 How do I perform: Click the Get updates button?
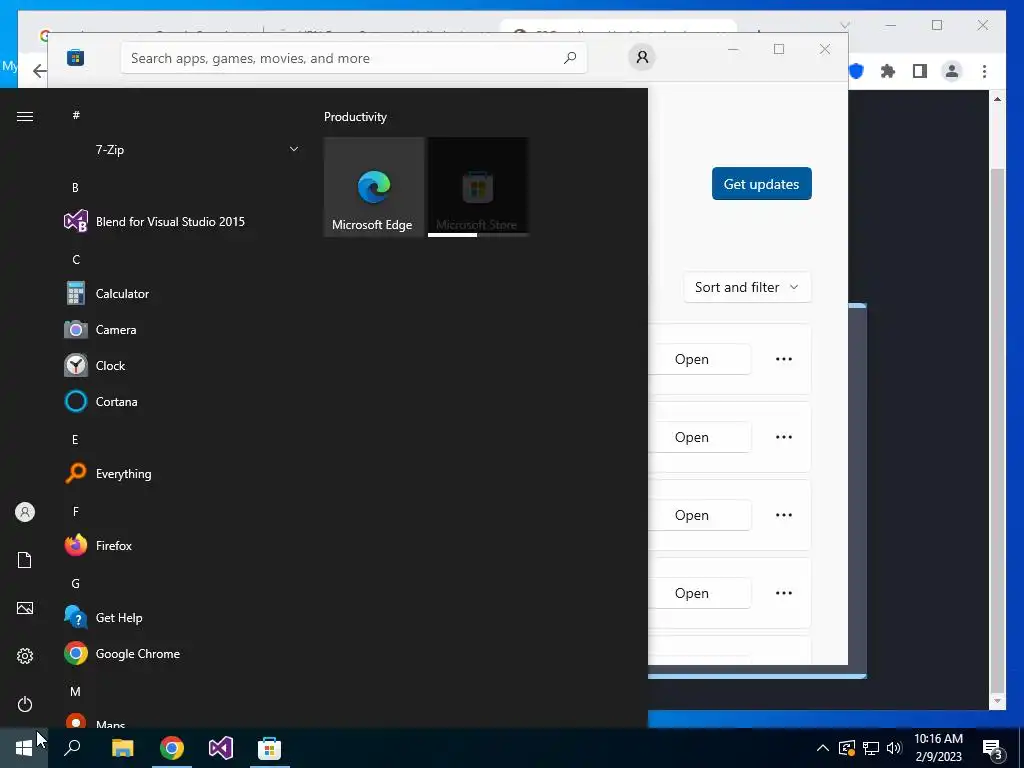[761, 184]
